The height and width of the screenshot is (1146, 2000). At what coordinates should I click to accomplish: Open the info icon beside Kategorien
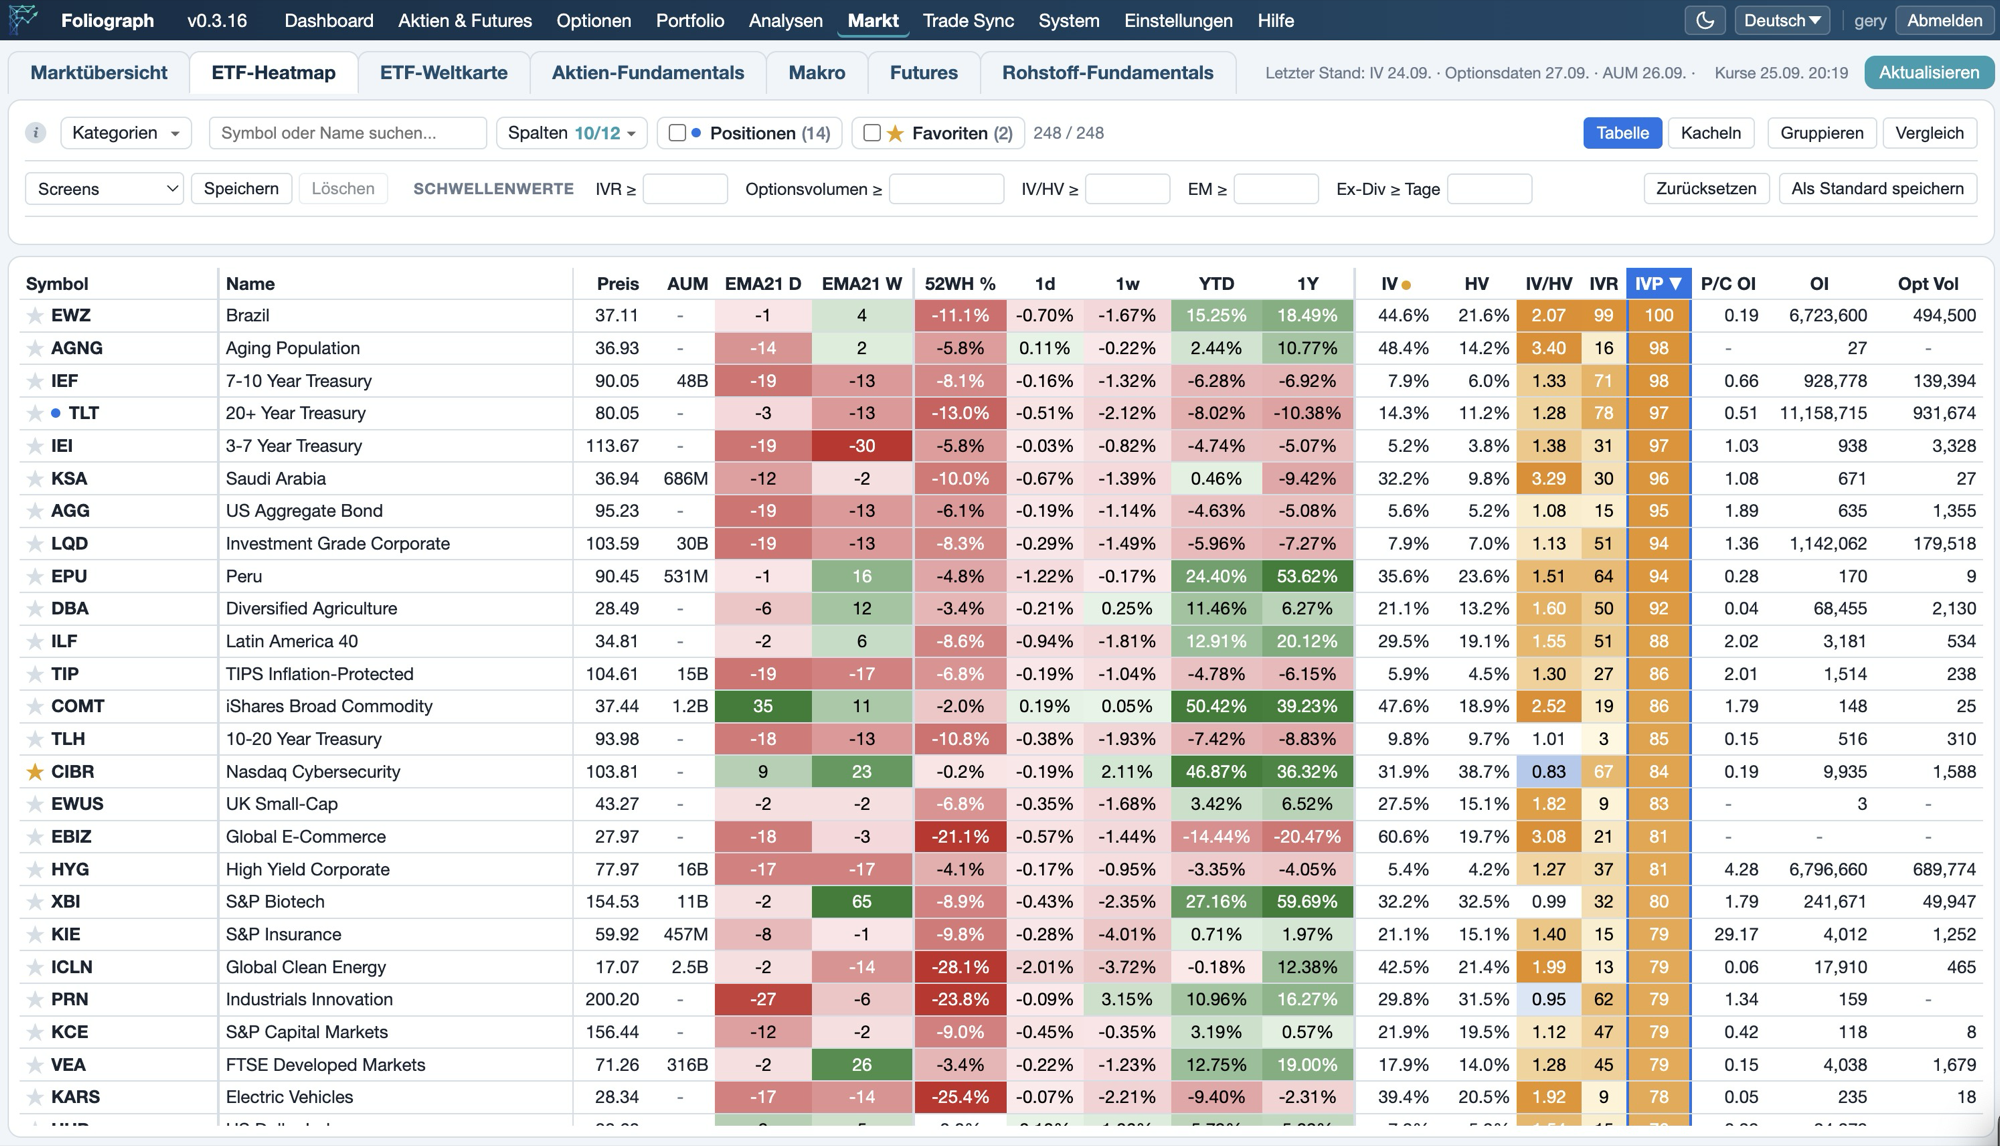[36, 133]
